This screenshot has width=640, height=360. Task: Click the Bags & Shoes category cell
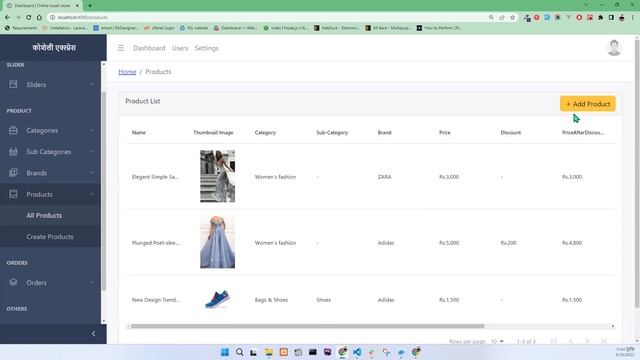(271, 300)
